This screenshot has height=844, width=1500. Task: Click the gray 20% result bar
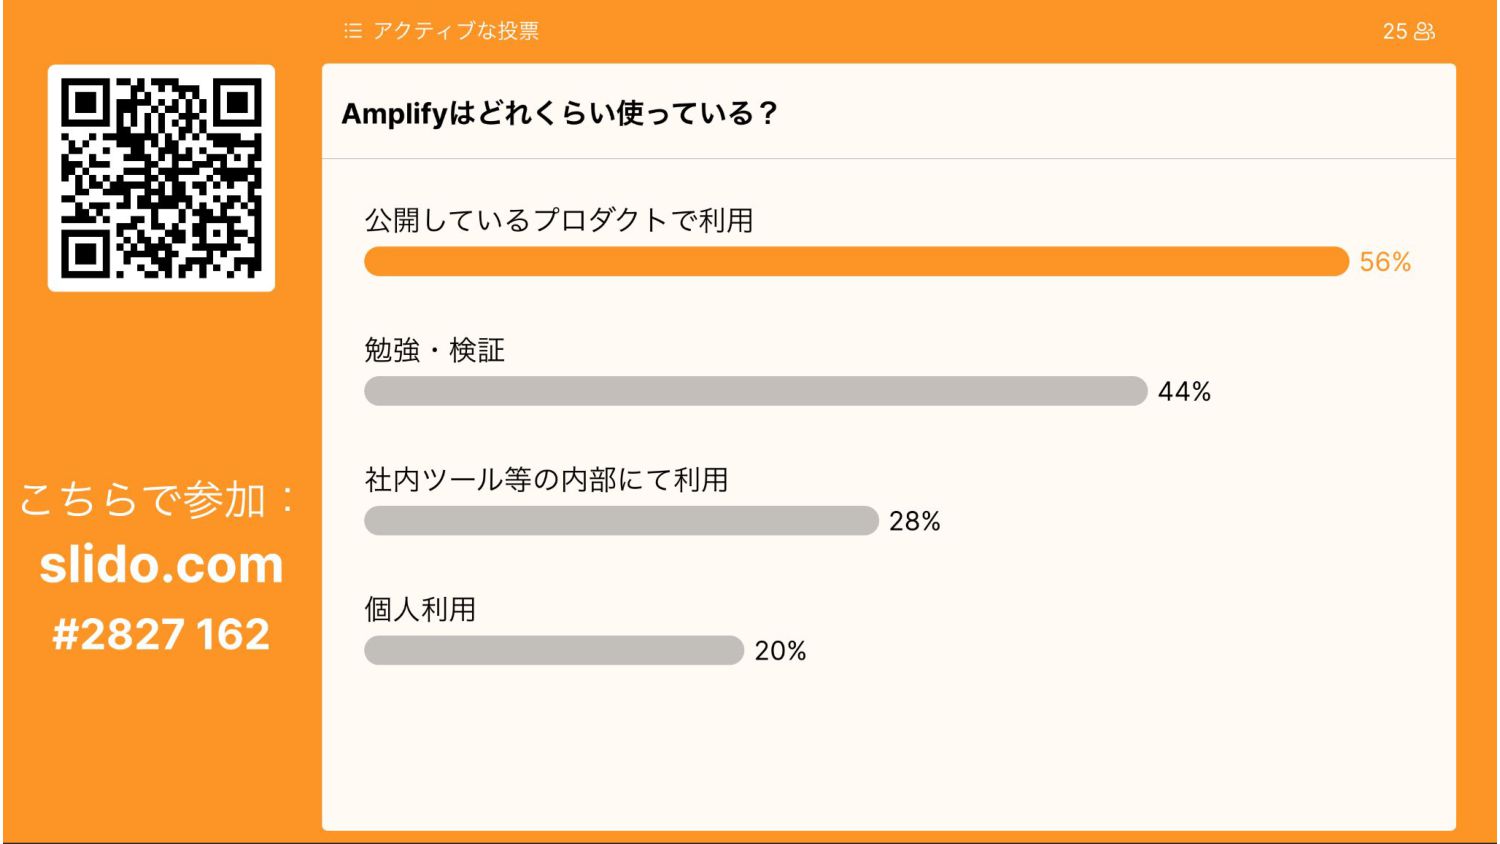[554, 650]
